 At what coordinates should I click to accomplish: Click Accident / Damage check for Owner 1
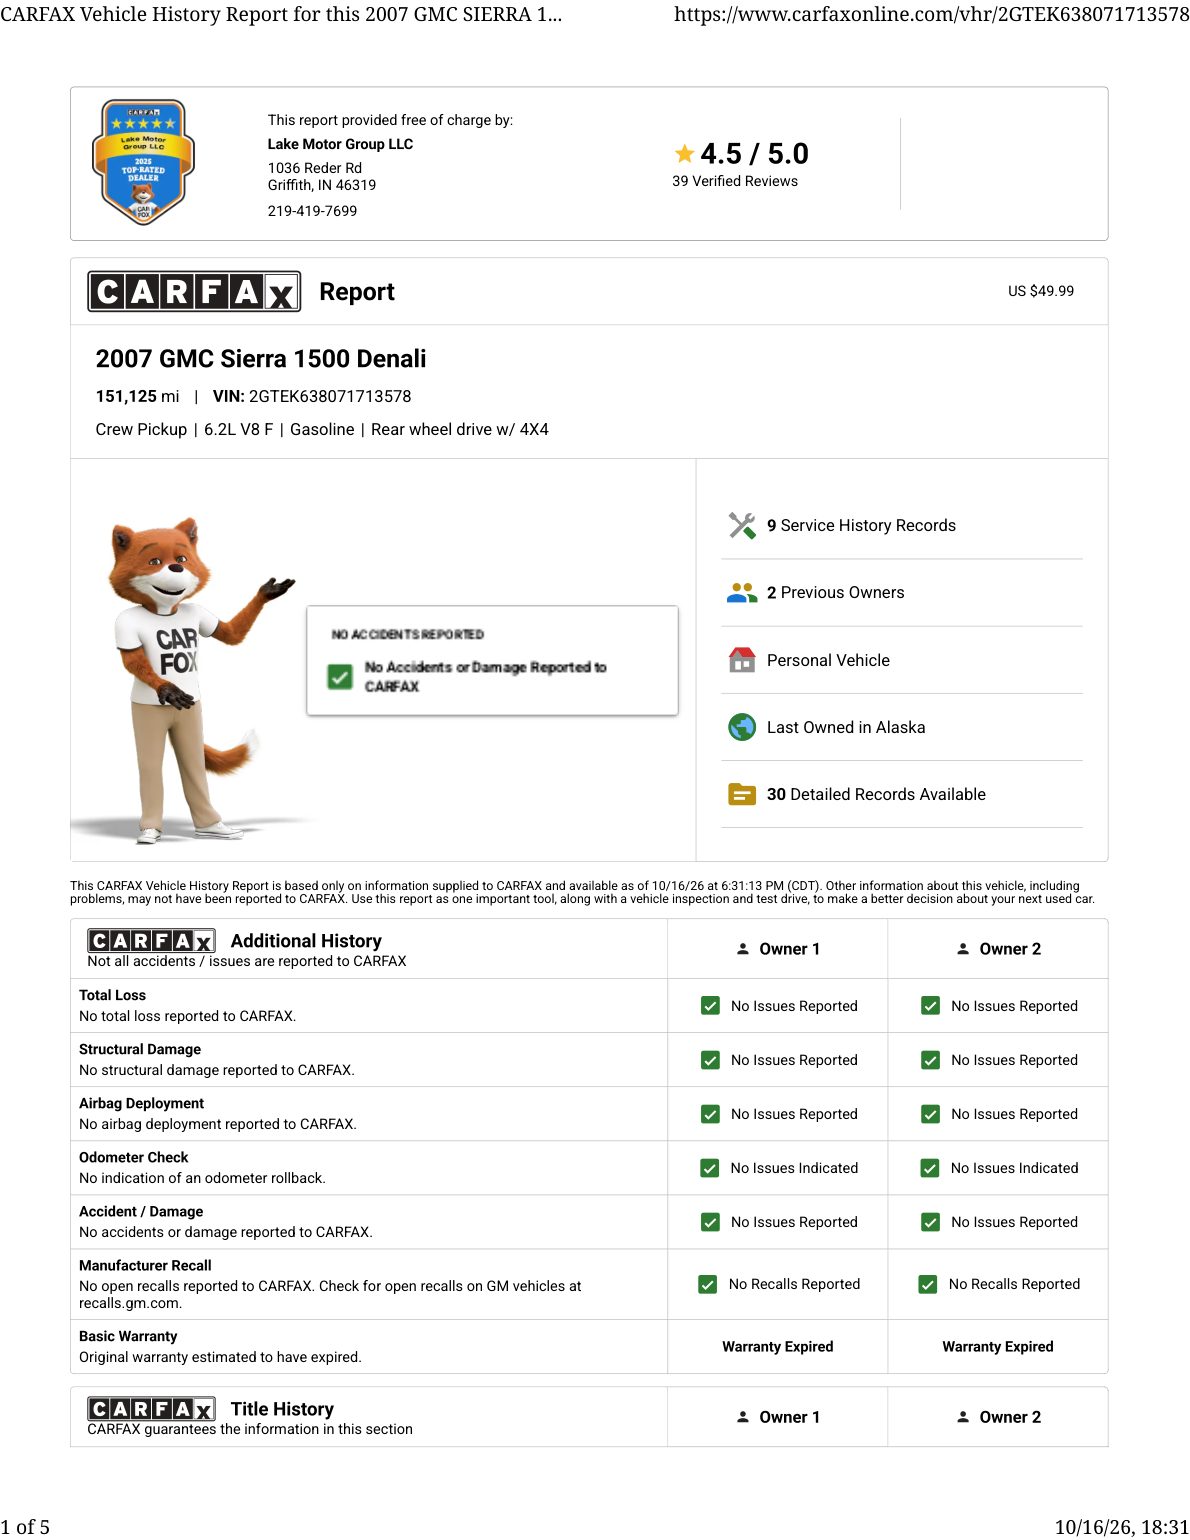[x=710, y=1222]
